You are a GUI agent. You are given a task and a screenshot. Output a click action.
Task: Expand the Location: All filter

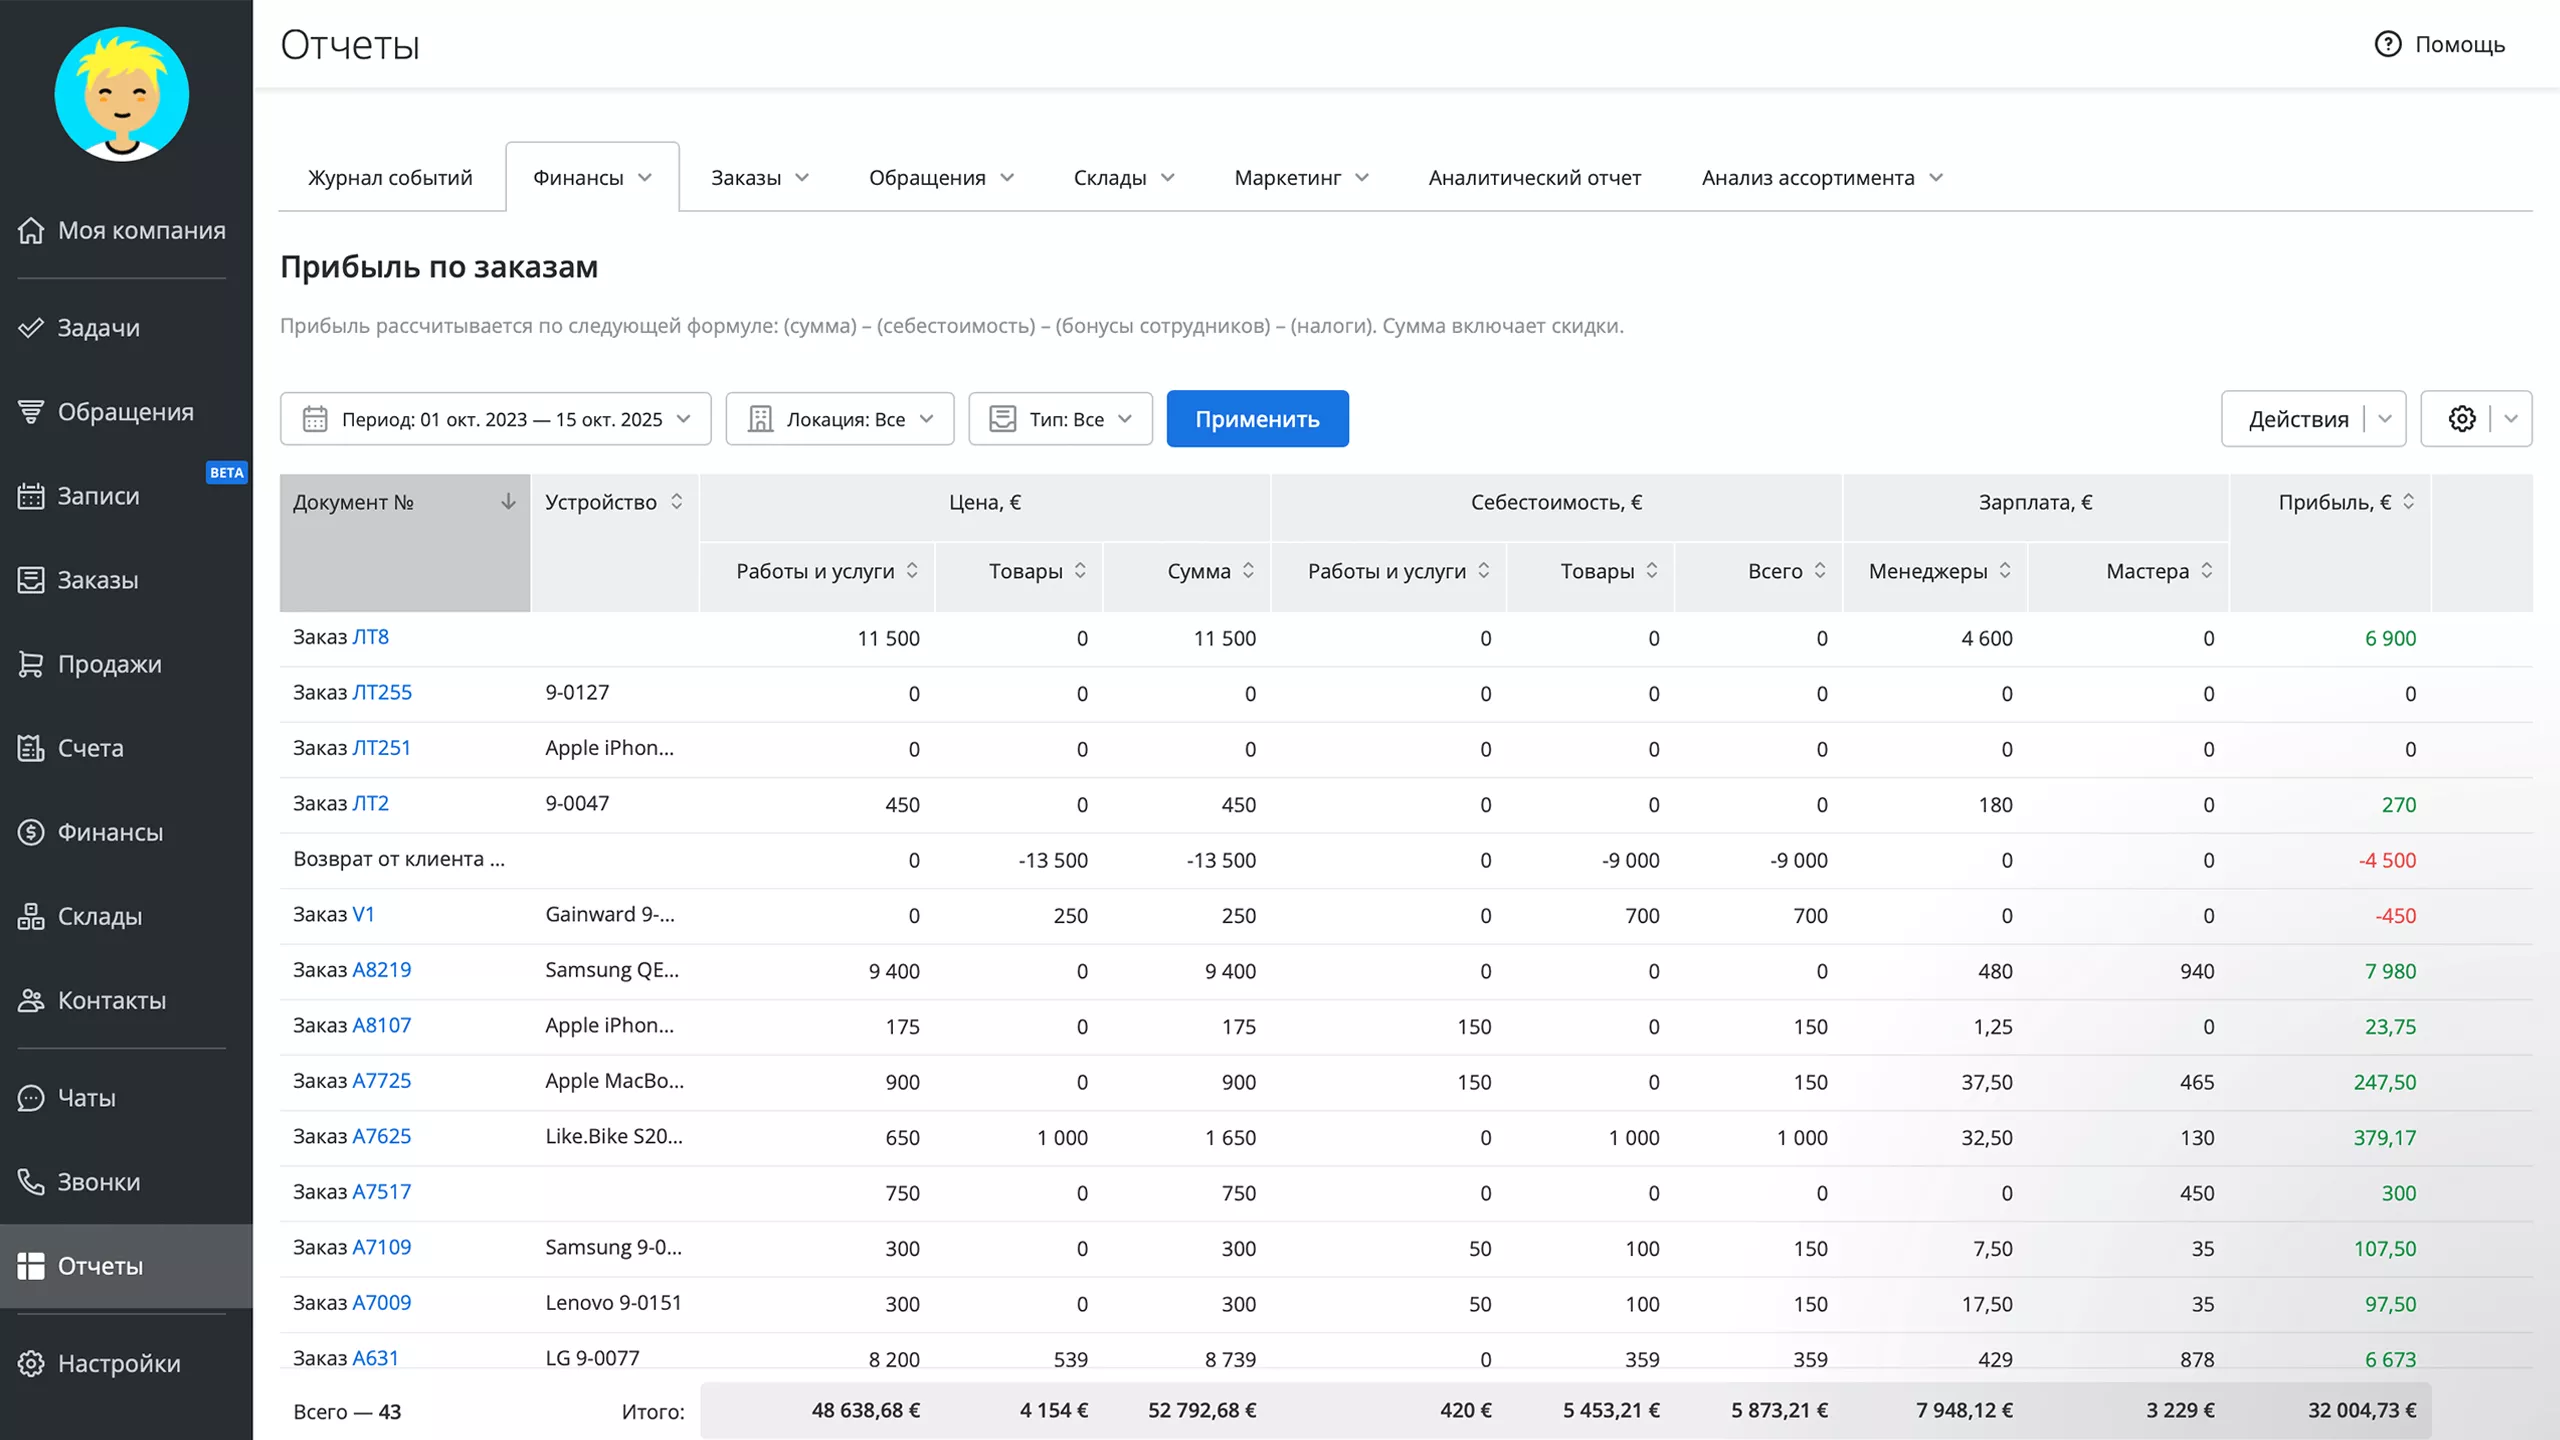tap(840, 419)
